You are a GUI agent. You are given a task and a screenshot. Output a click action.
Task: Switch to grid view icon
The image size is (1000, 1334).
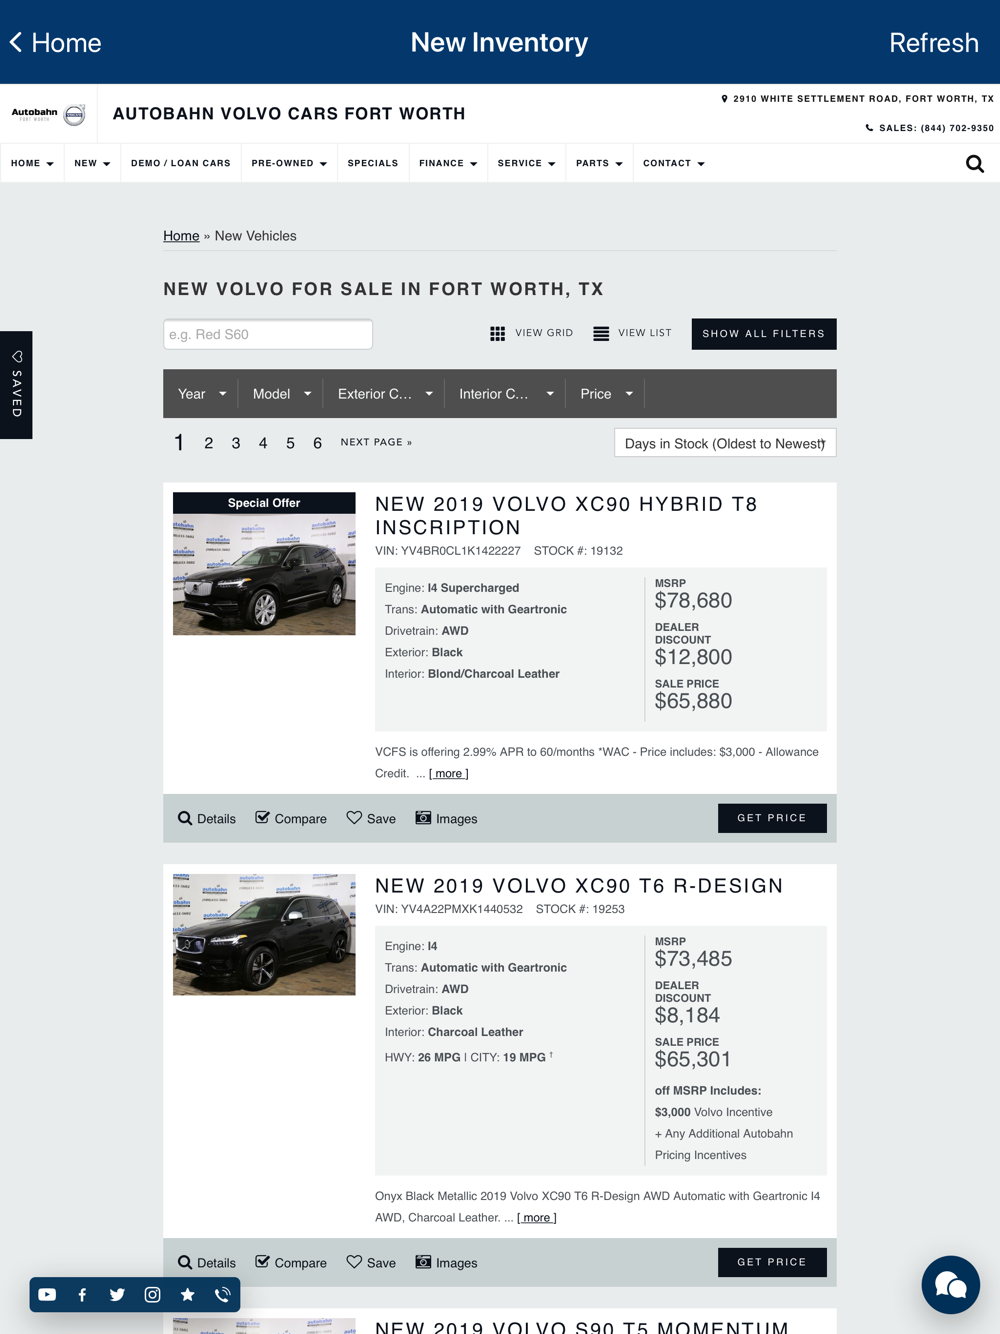497,334
